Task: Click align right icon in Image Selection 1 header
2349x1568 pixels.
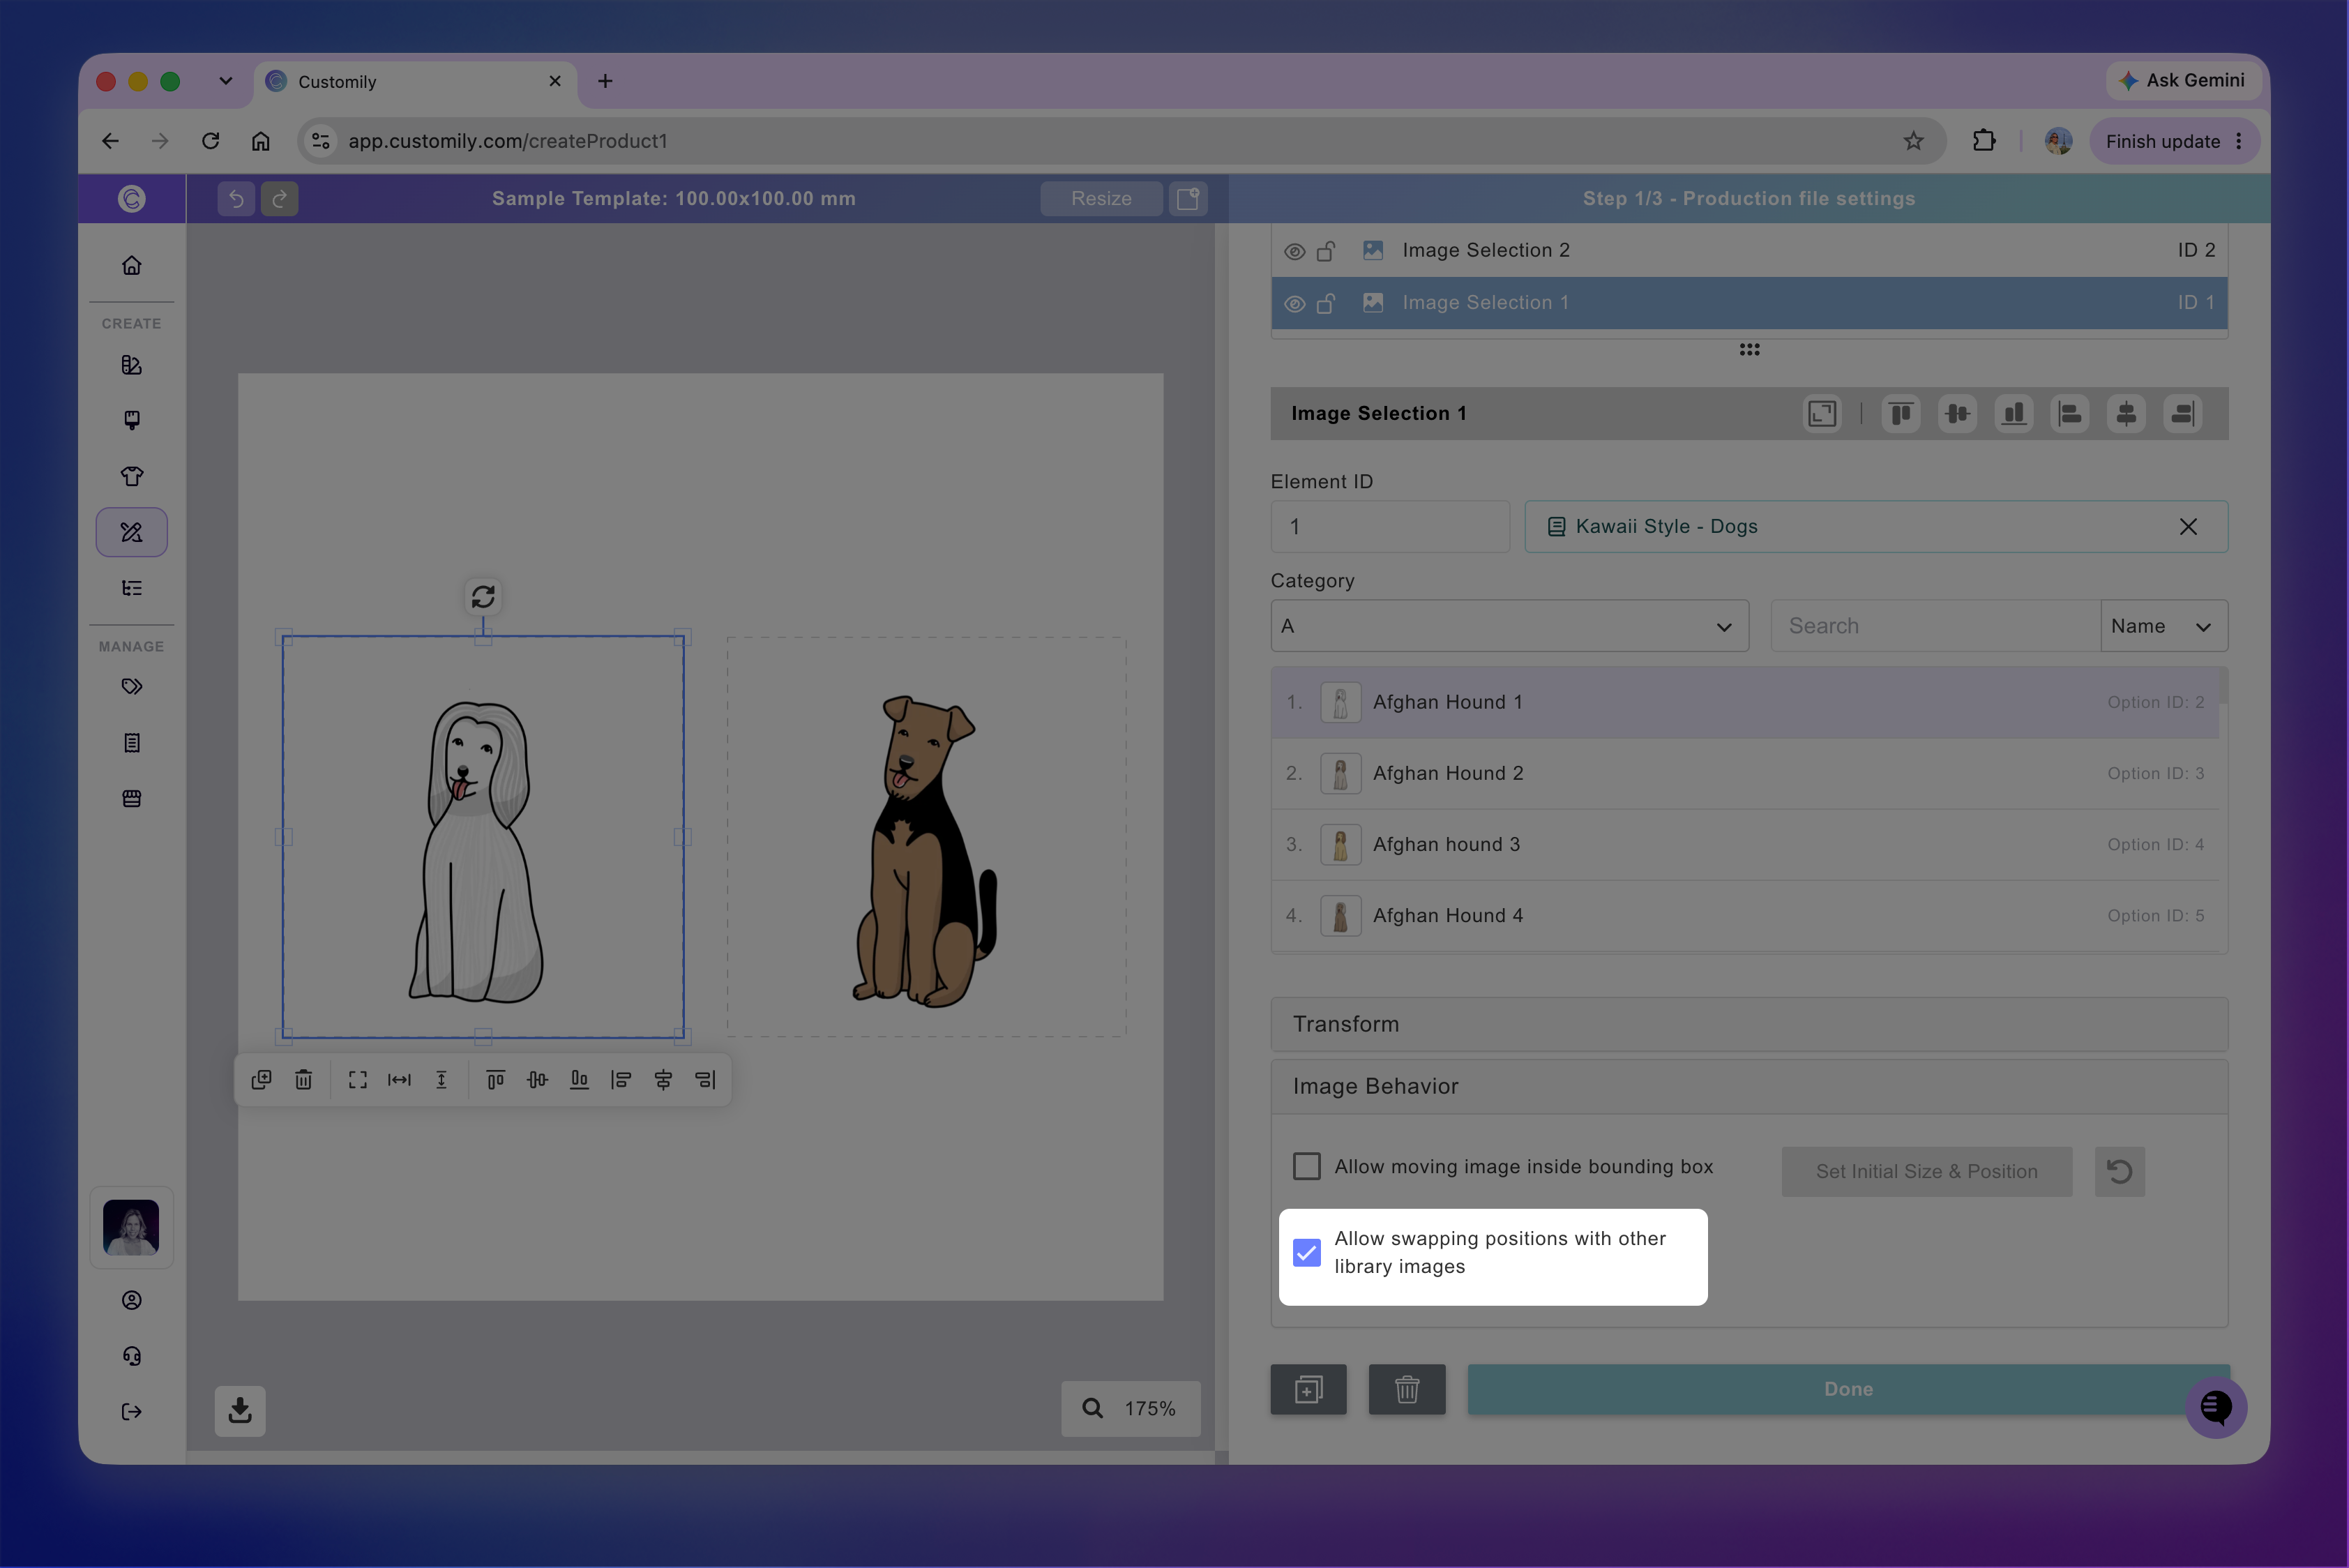Action: pyautogui.click(x=2183, y=414)
